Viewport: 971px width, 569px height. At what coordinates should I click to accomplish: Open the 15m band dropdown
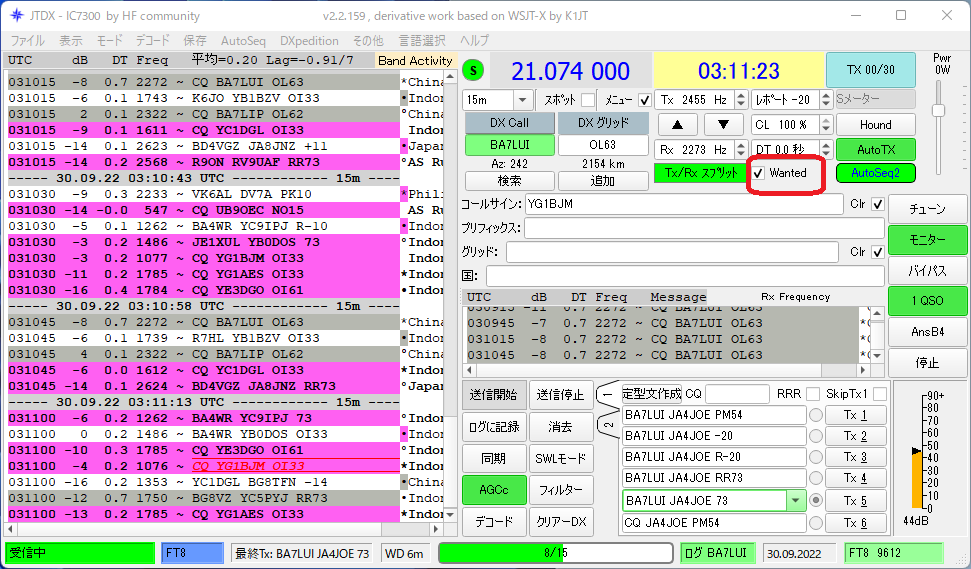pos(523,100)
